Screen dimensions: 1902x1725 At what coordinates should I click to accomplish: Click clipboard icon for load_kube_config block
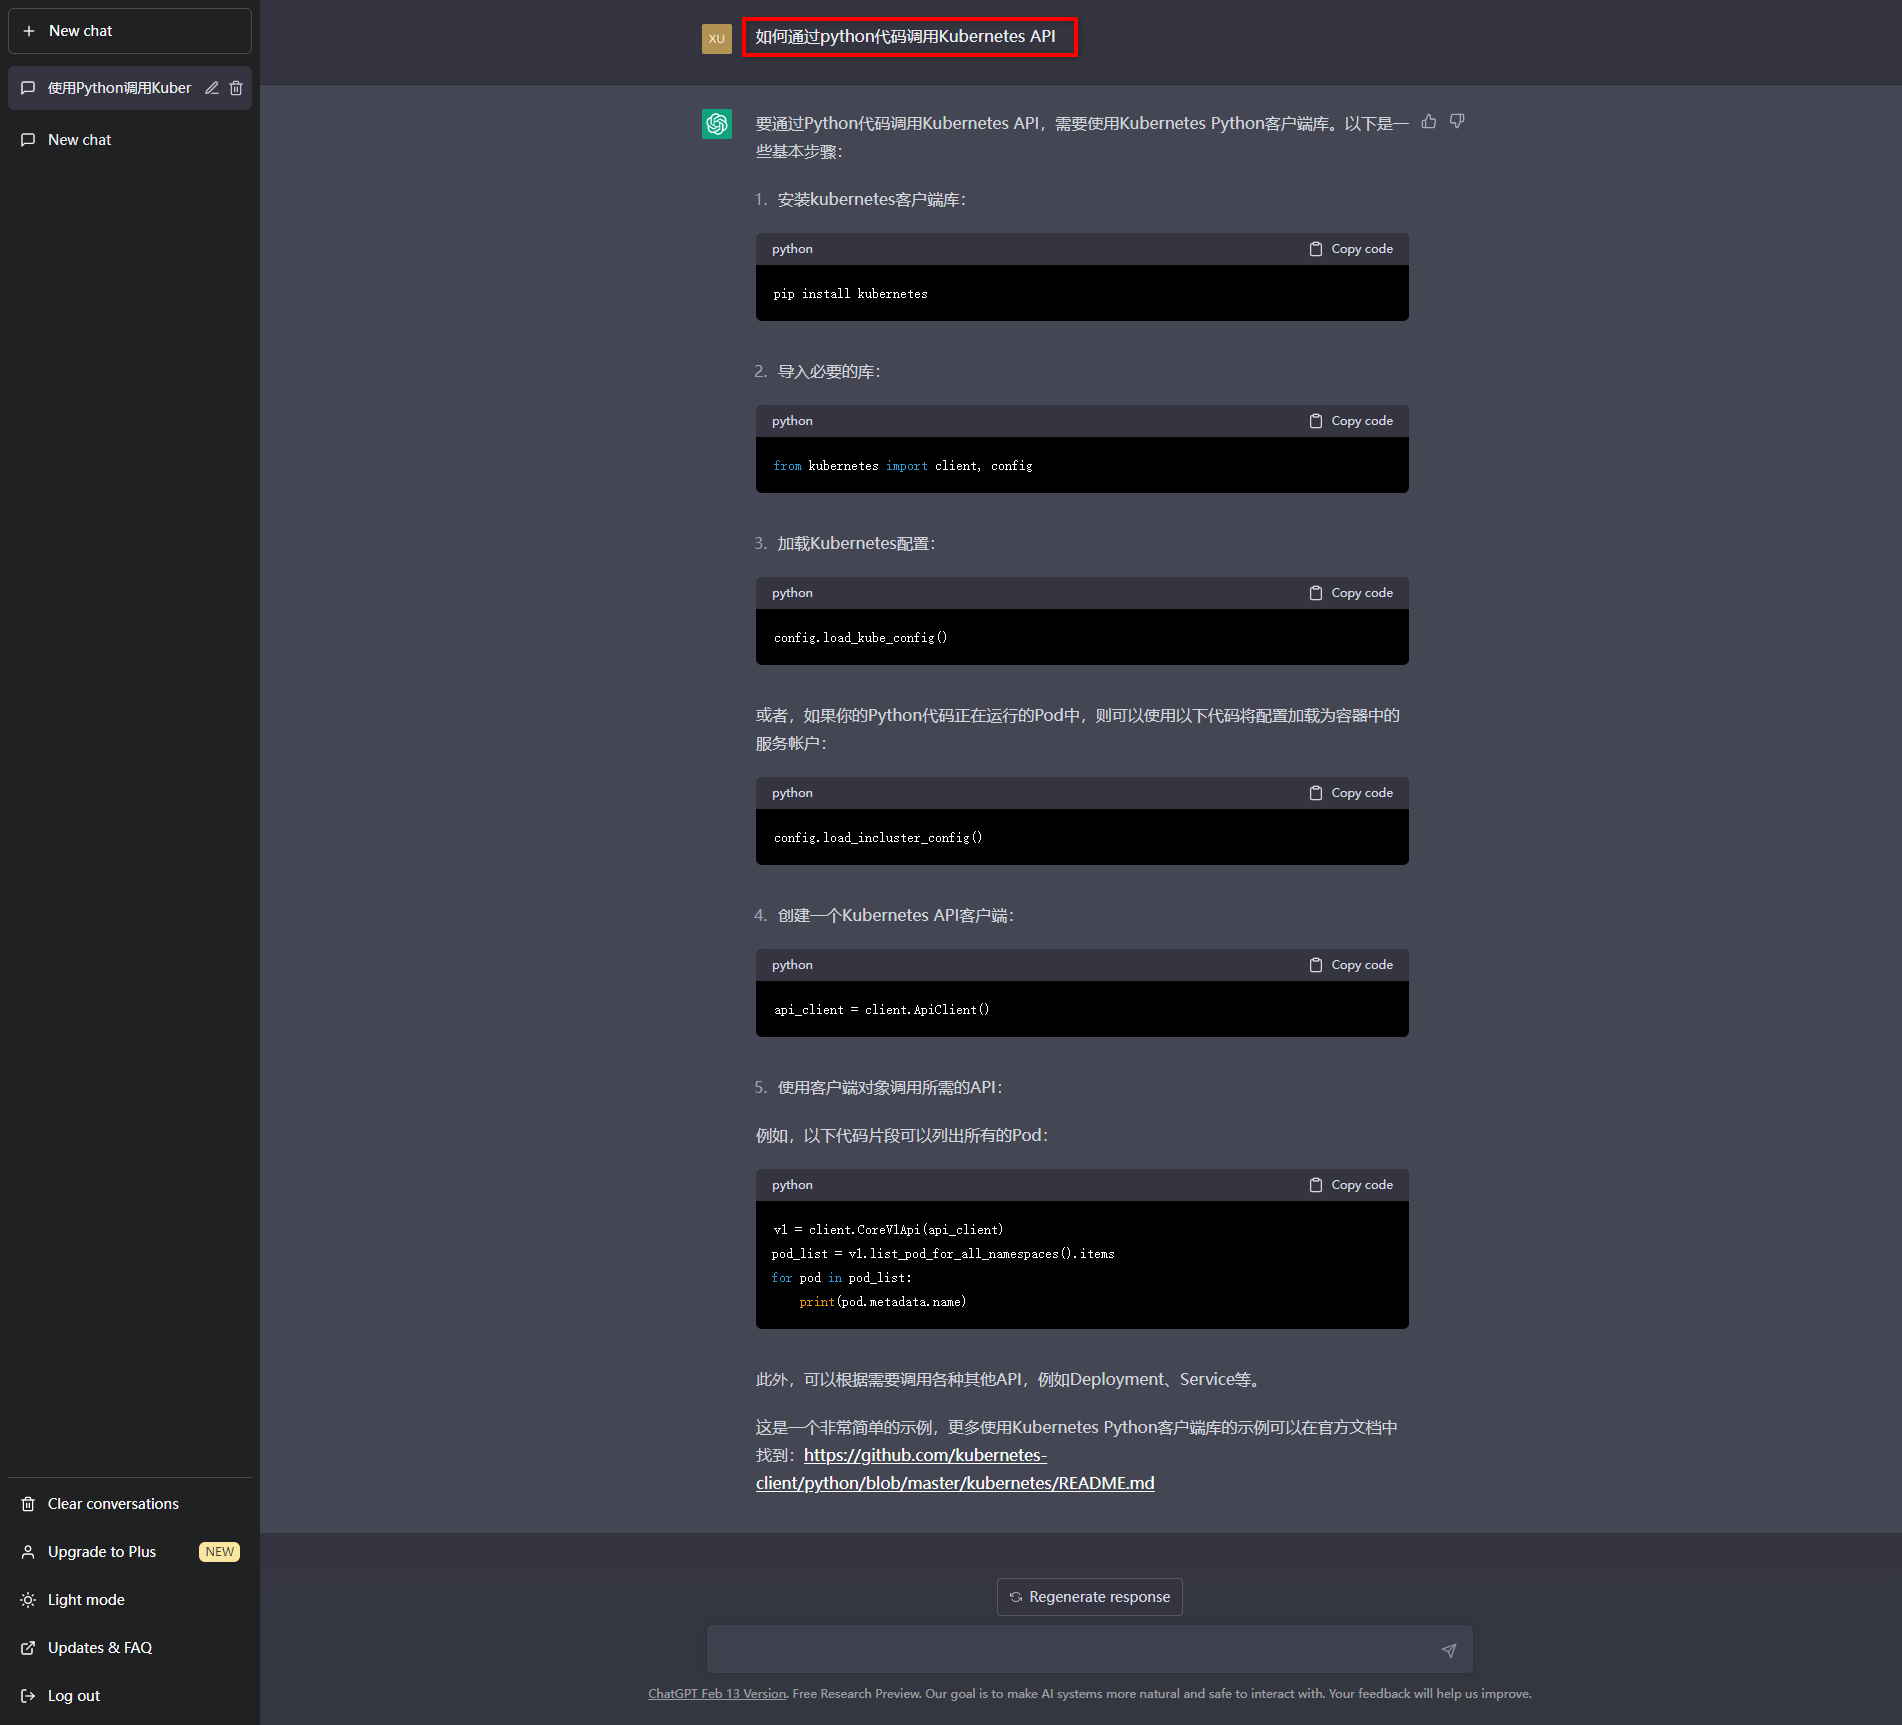point(1316,593)
